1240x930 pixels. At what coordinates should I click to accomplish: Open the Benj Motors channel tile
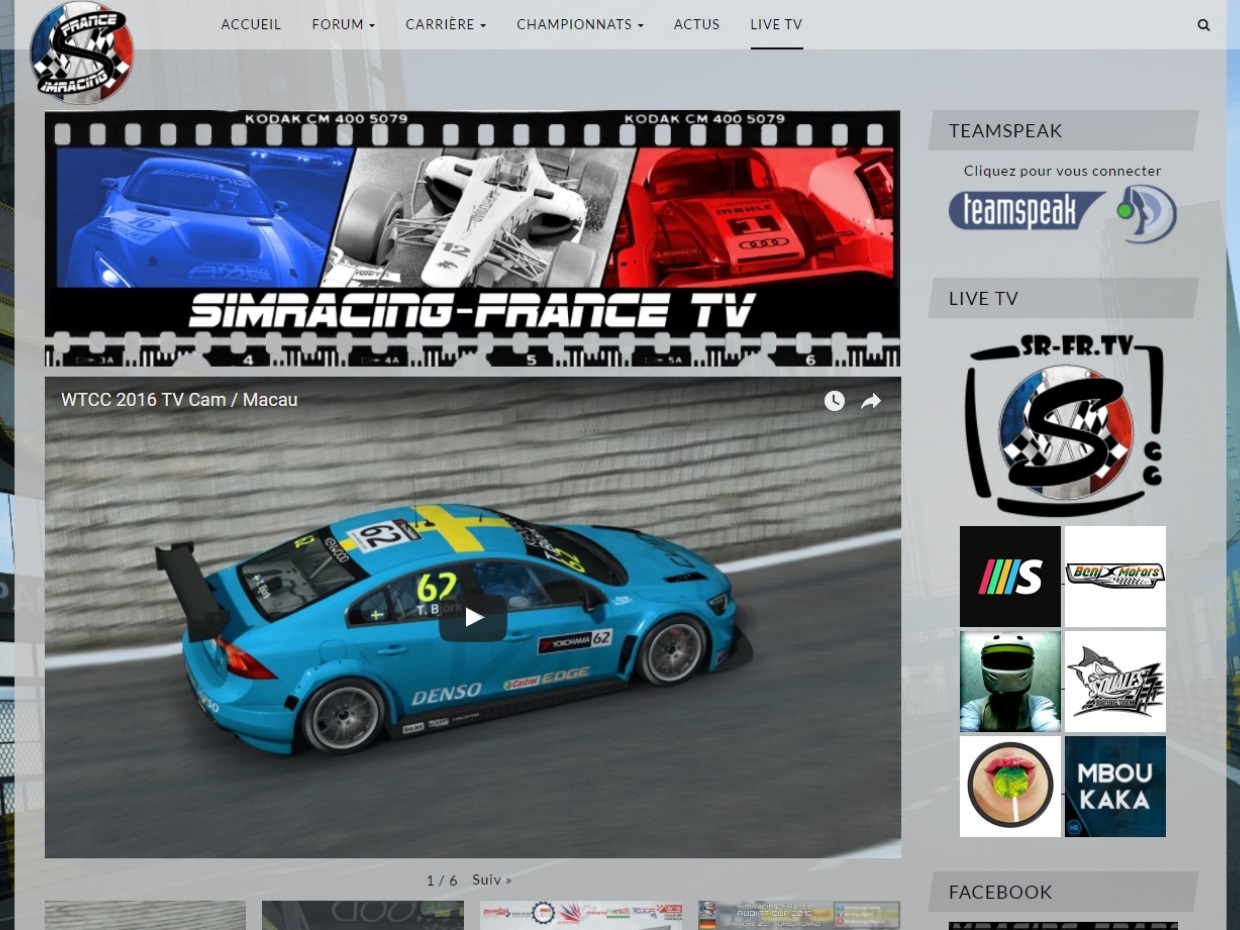[x=1115, y=576]
